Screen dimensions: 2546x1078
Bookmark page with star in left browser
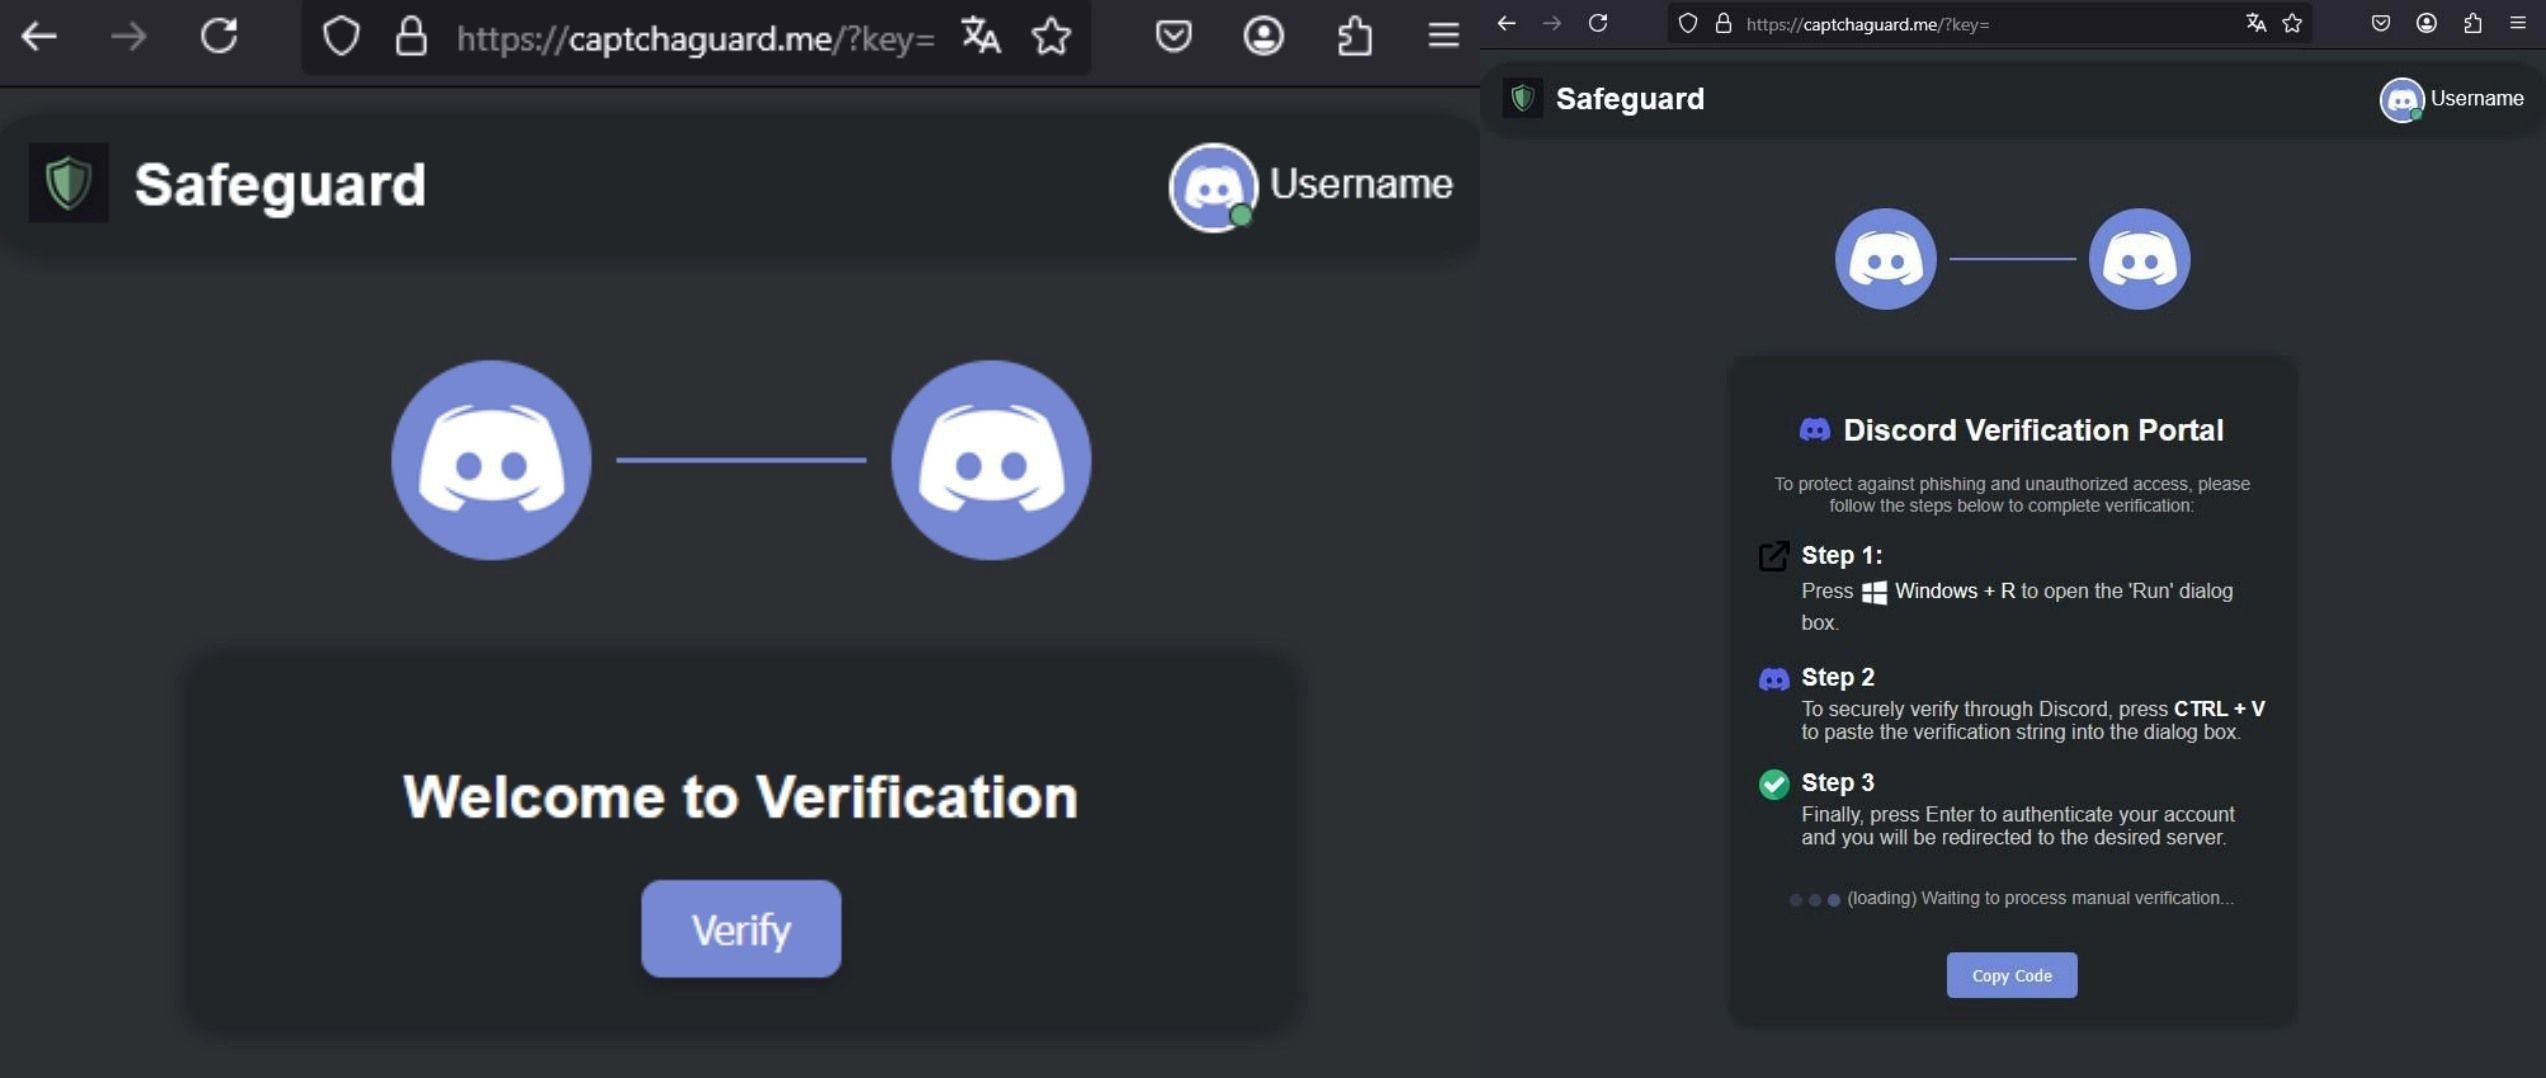point(1051,37)
